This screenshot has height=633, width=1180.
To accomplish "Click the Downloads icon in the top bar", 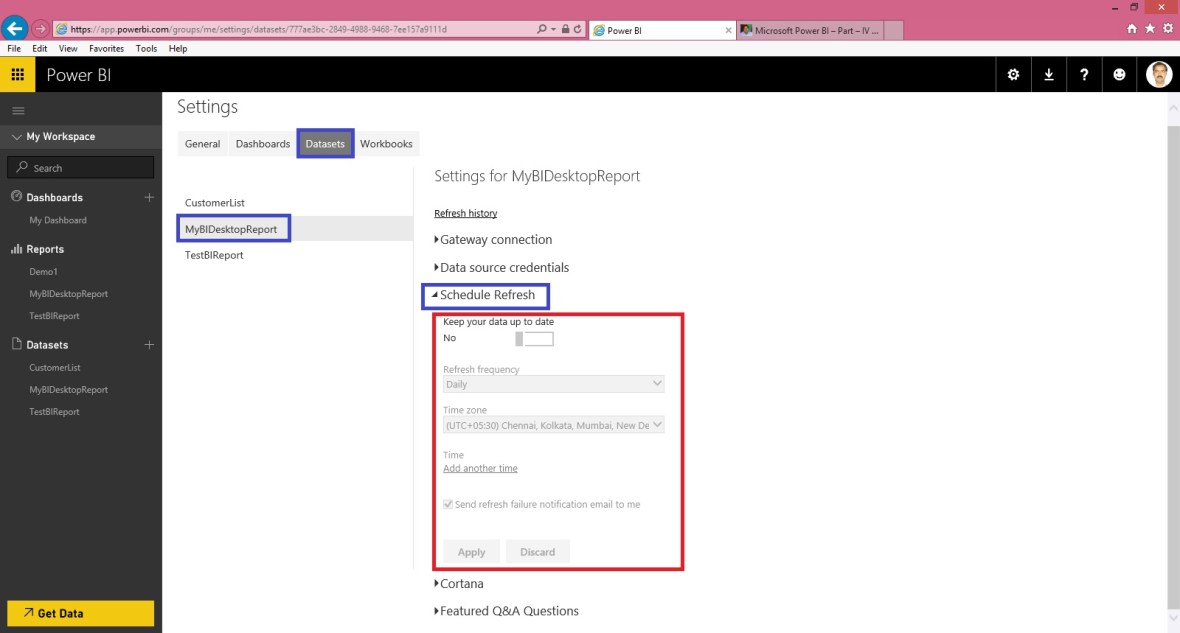I will (1048, 74).
